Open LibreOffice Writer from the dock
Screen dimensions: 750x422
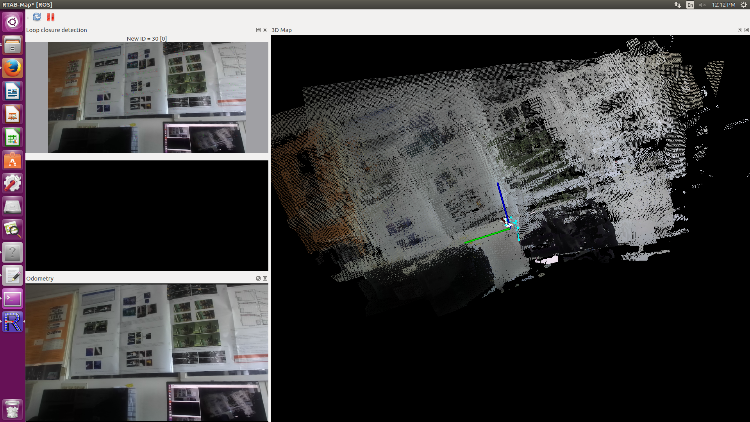(13, 91)
